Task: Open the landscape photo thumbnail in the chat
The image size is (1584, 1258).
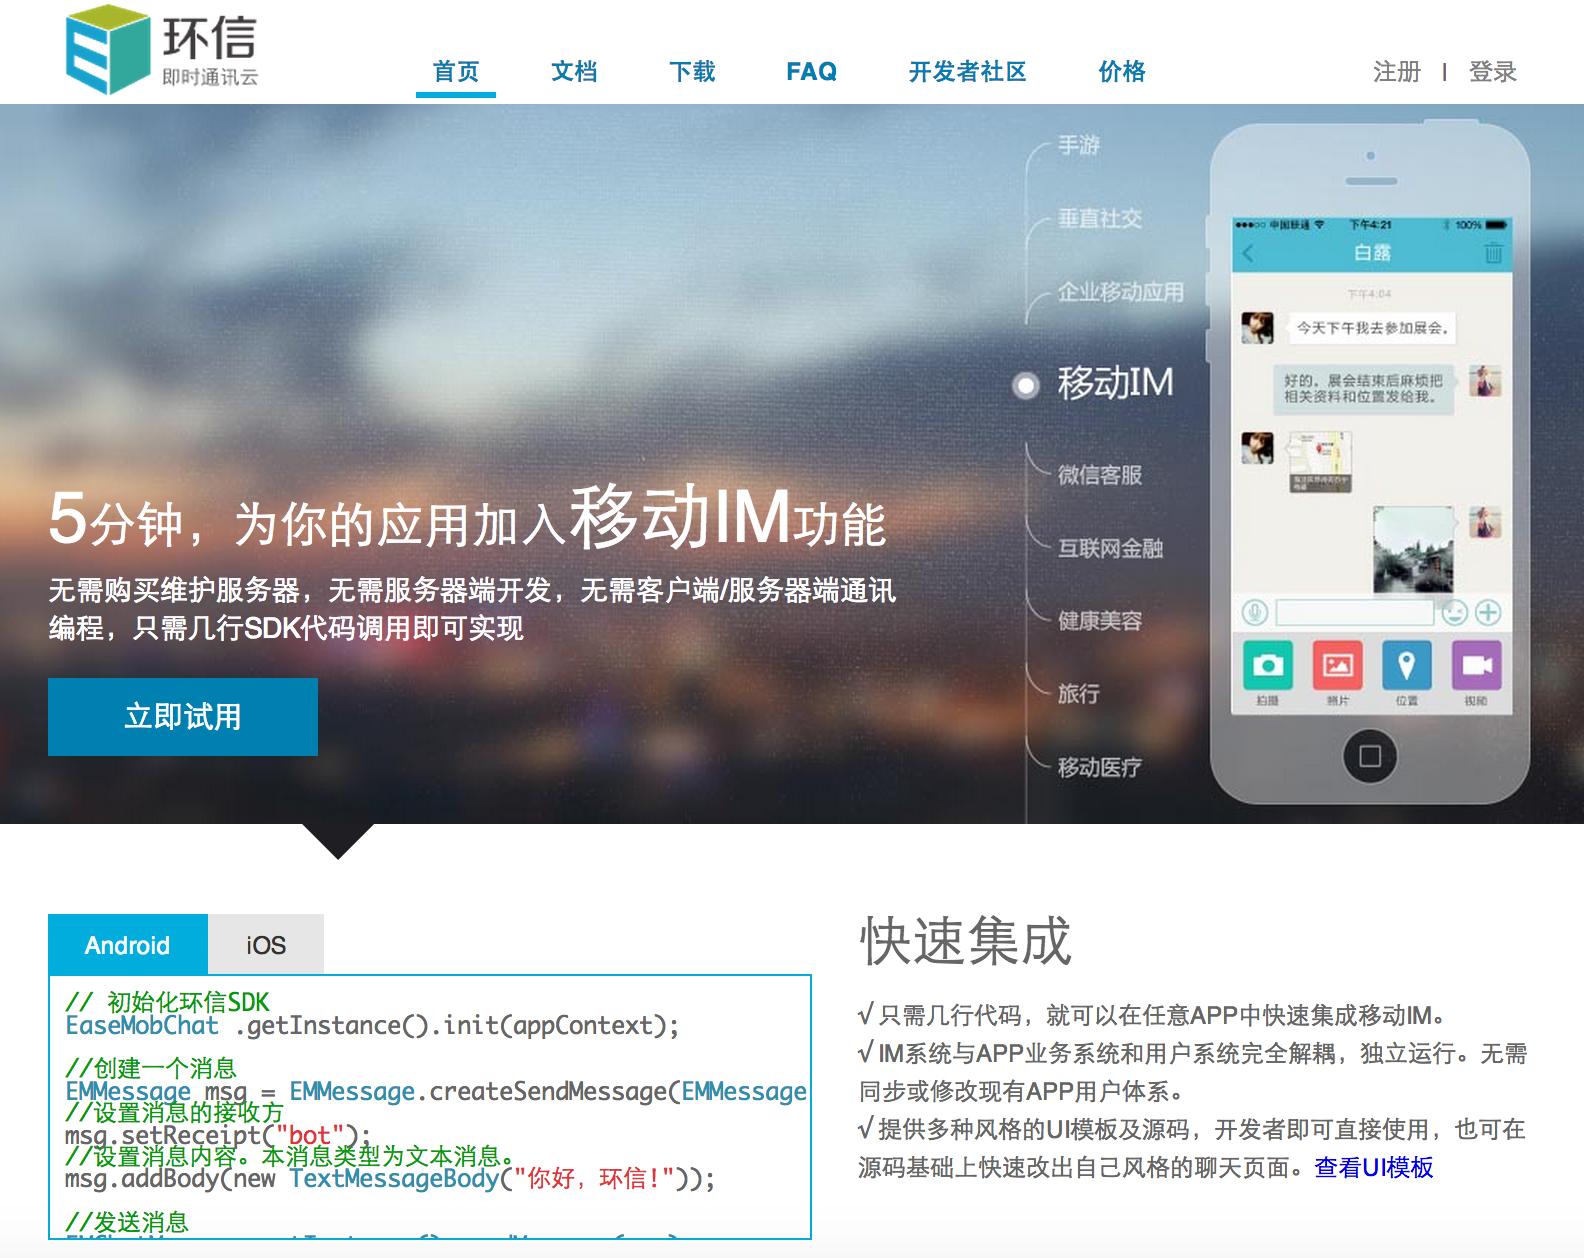Action: click(x=1413, y=548)
